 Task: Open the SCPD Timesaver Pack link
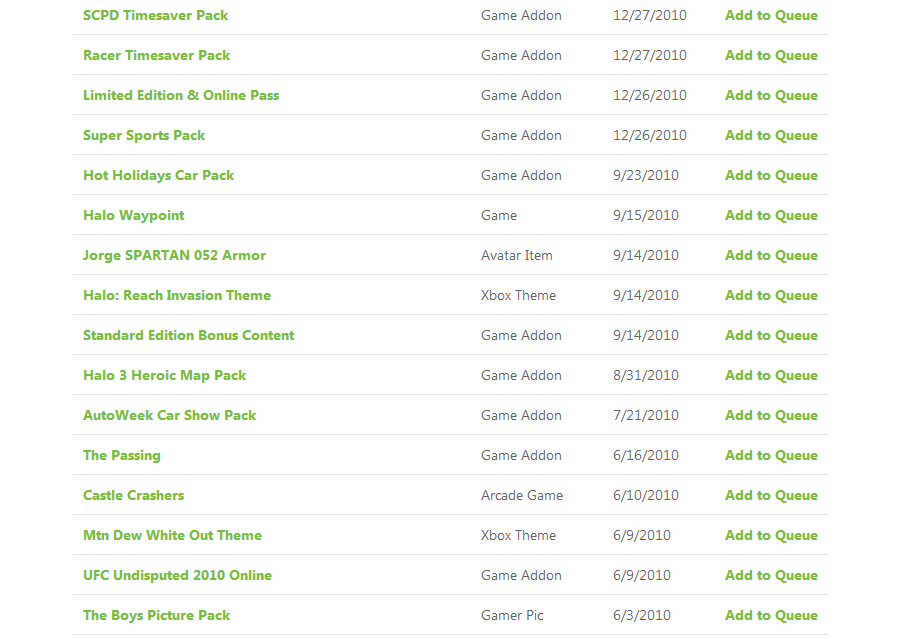155,16
